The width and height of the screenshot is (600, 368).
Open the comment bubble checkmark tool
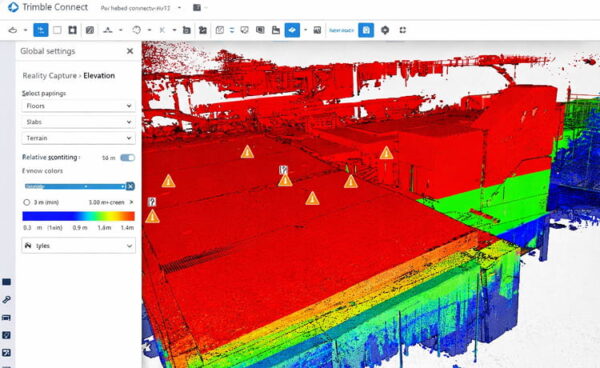point(245,30)
